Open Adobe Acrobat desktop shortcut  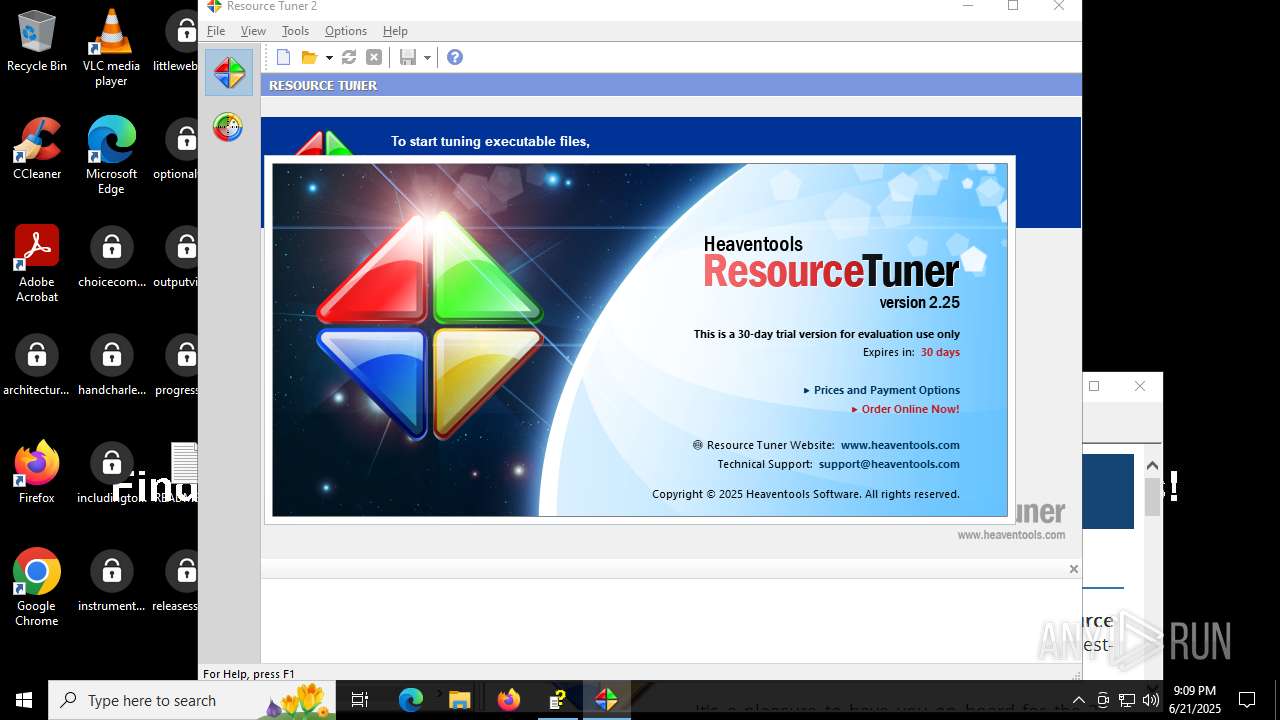pyautogui.click(x=37, y=264)
